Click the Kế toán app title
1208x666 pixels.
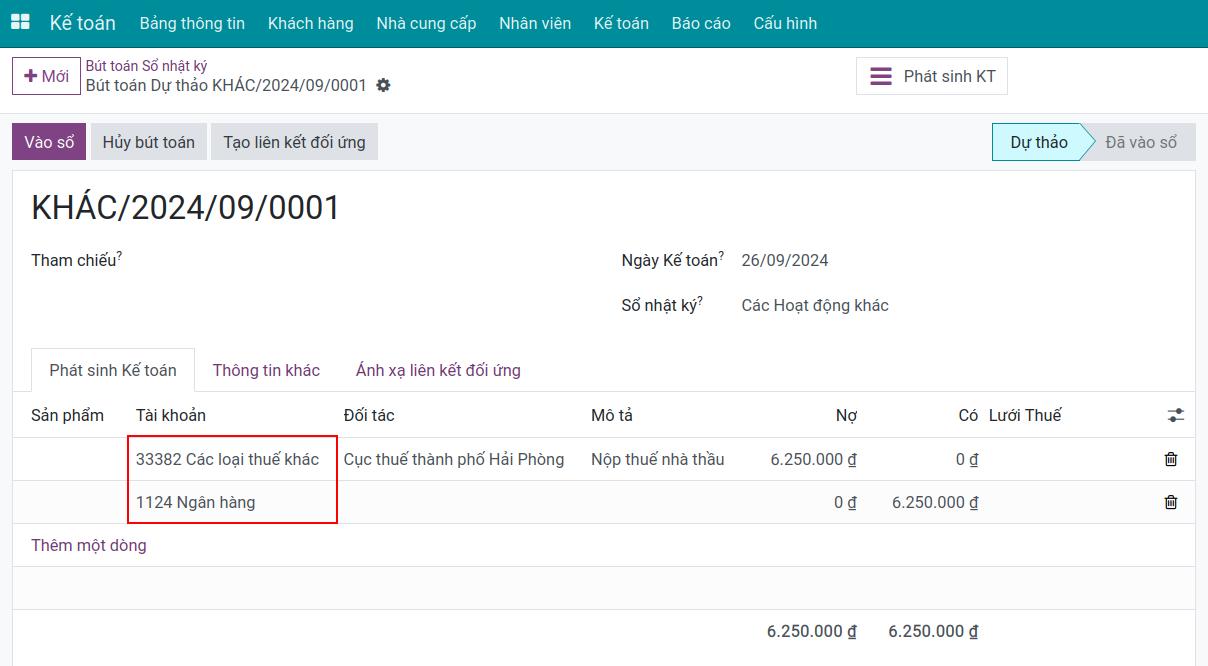83,23
